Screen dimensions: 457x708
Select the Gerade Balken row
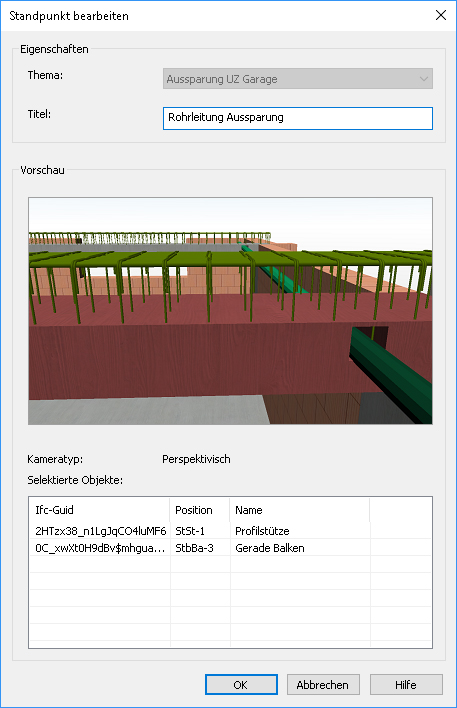point(230,548)
